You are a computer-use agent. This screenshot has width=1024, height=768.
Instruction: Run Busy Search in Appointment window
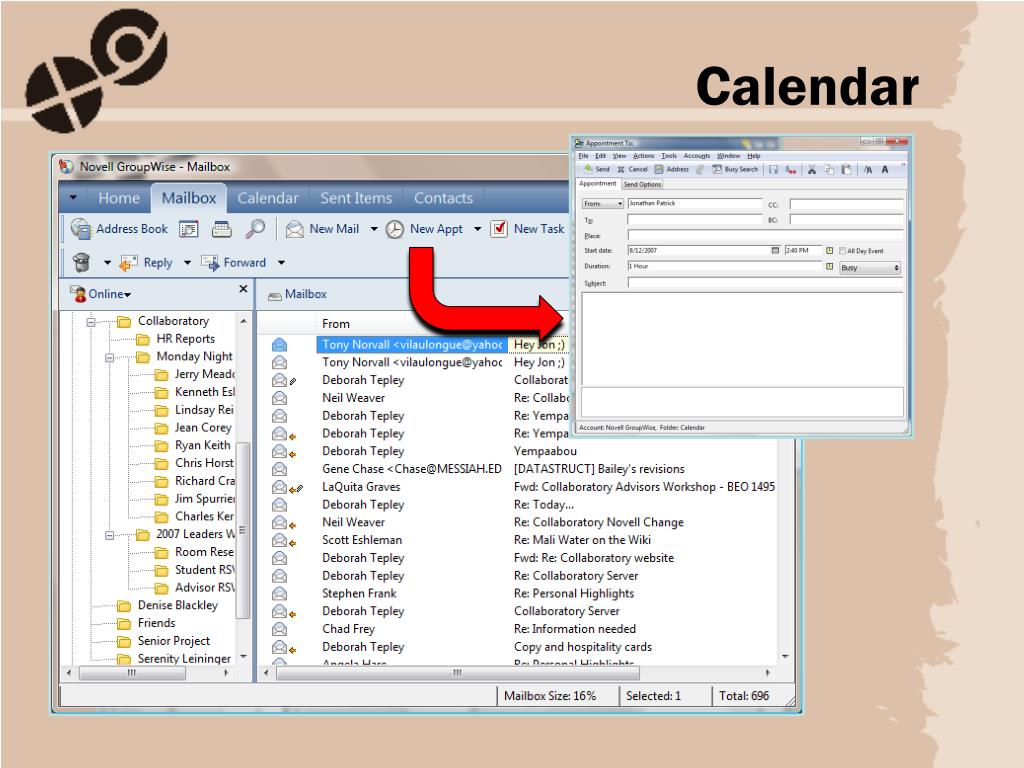(735, 169)
